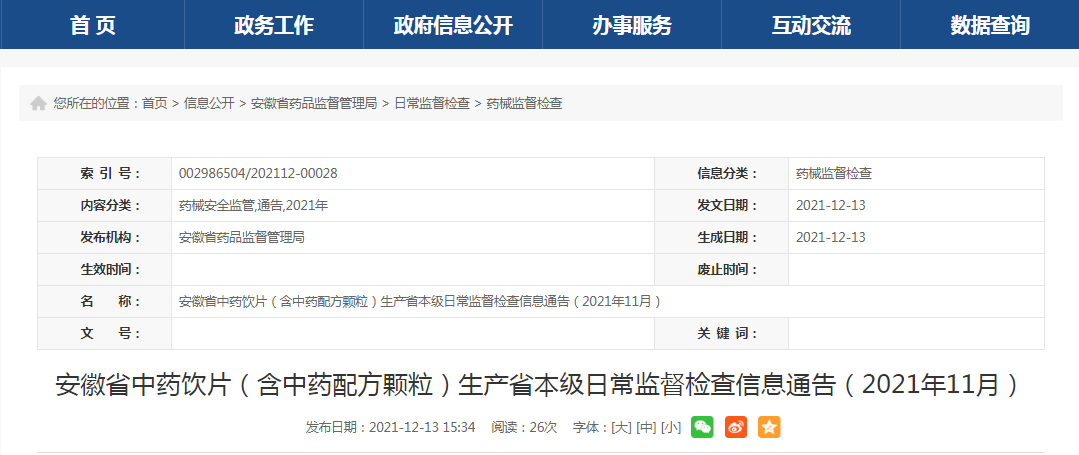The height and width of the screenshot is (455, 1079).
Task: Click 药械安全监管,通告,2021年 content category value
Action: click(x=253, y=205)
